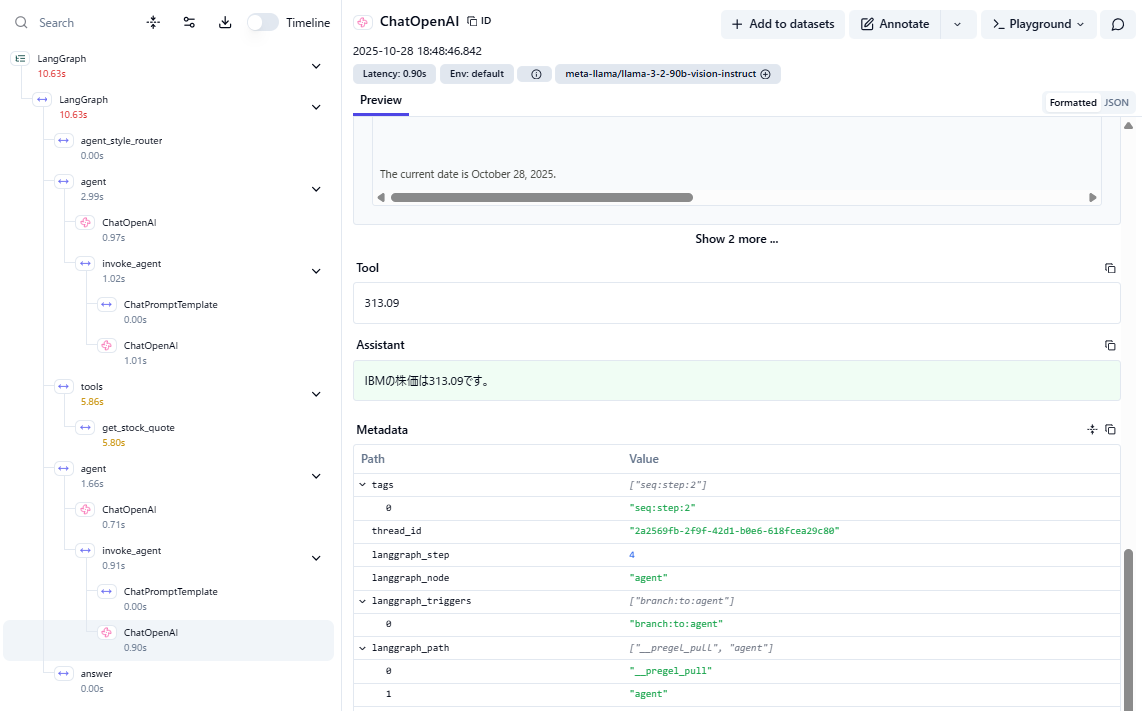Collapse the langgraph_triggers metadata row
The height and width of the screenshot is (711, 1142).
pyautogui.click(x=363, y=601)
